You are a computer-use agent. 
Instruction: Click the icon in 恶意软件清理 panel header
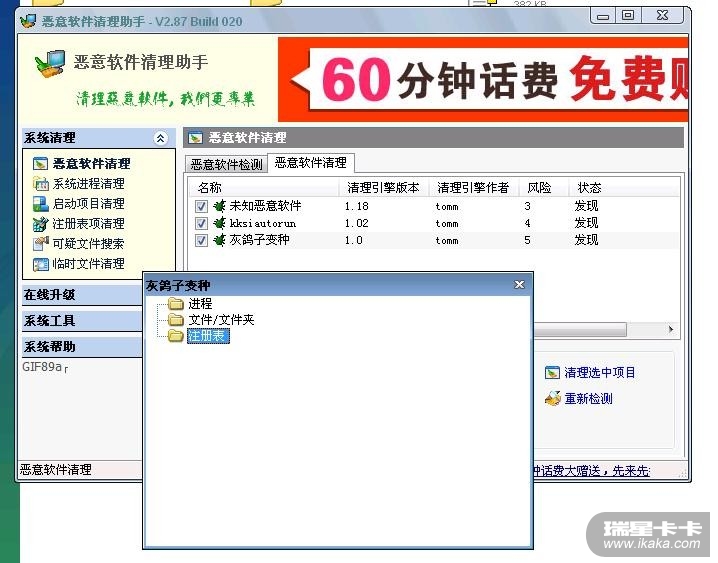[x=196, y=138]
